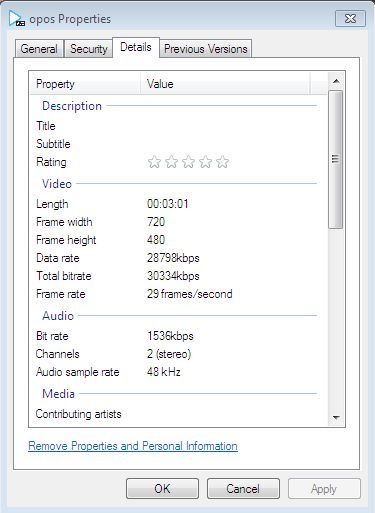Click the scrollbar down arrow
This screenshot has width=375, height=513.
pos(336,417)
